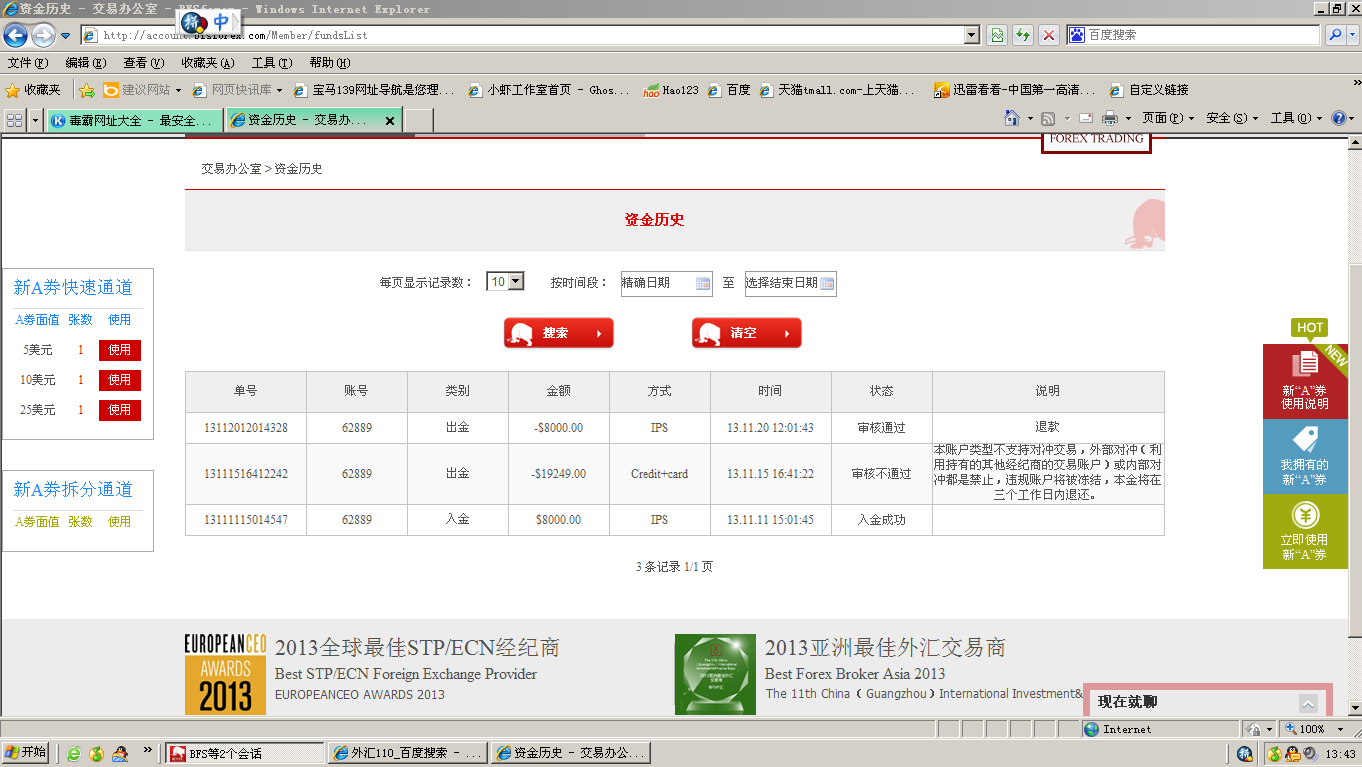Go back with the browser Back arrow
The width and height of the screenshot is (1362, 767).
tap(15, 35)
